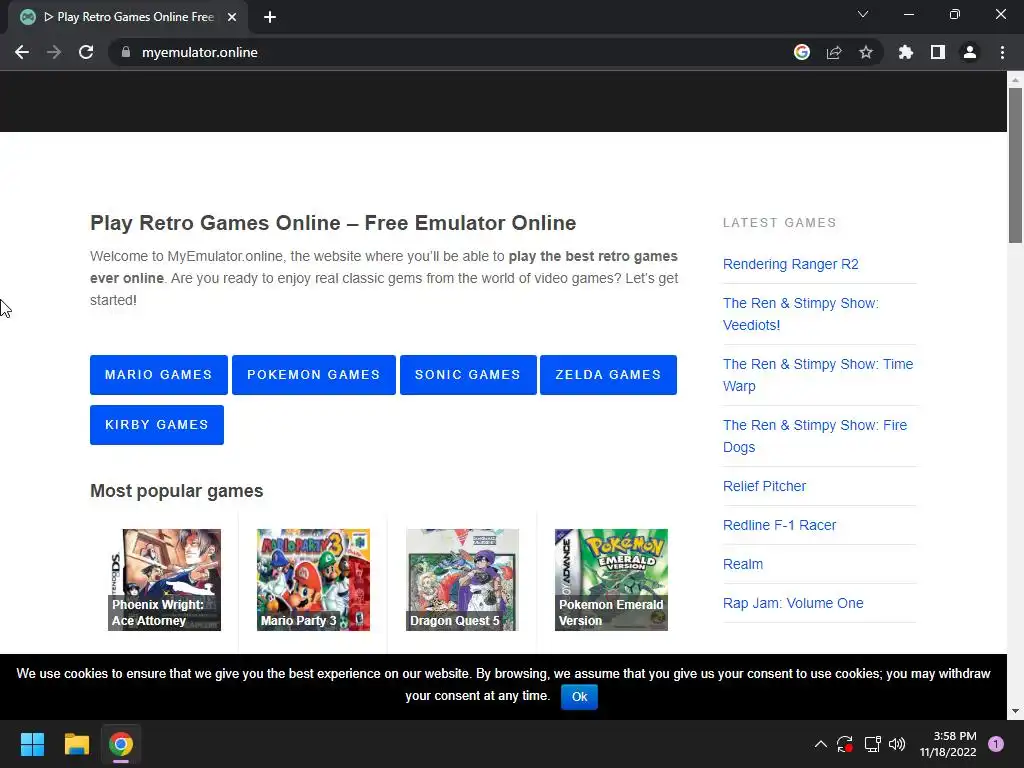
Task: Open The Ren & Stimpy Show: Fire Dogs link
Action: [x=814, y=436]
